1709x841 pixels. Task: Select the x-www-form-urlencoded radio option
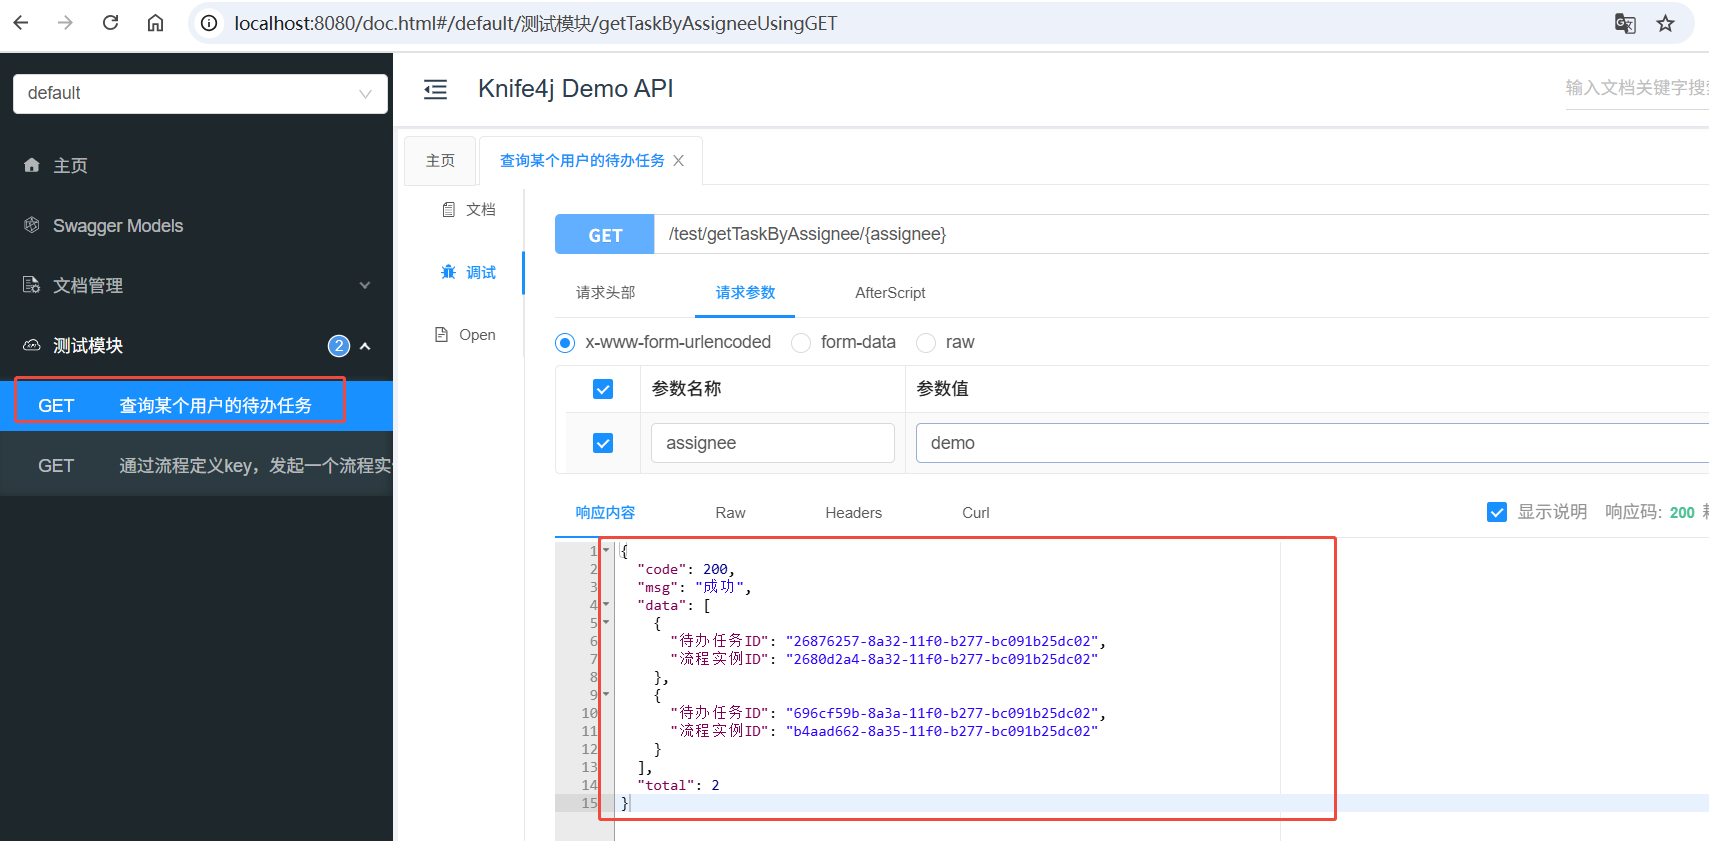click(x=565, y=343)
